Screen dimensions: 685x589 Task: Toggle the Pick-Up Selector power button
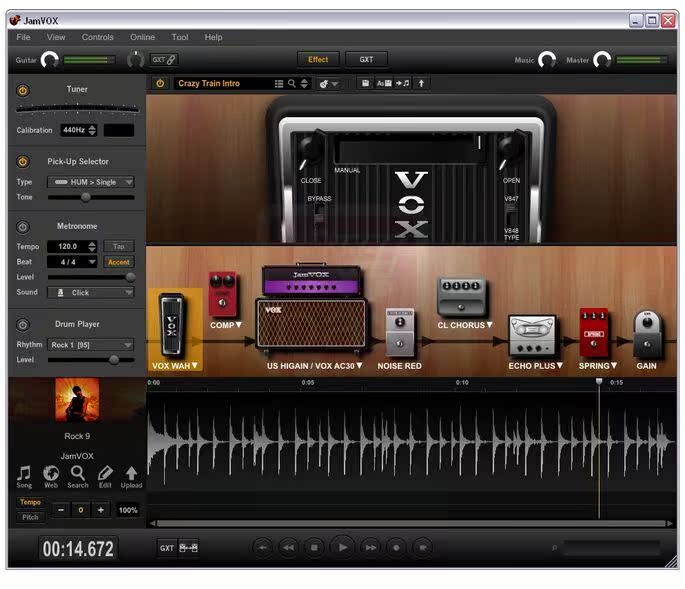coord(23,162)
